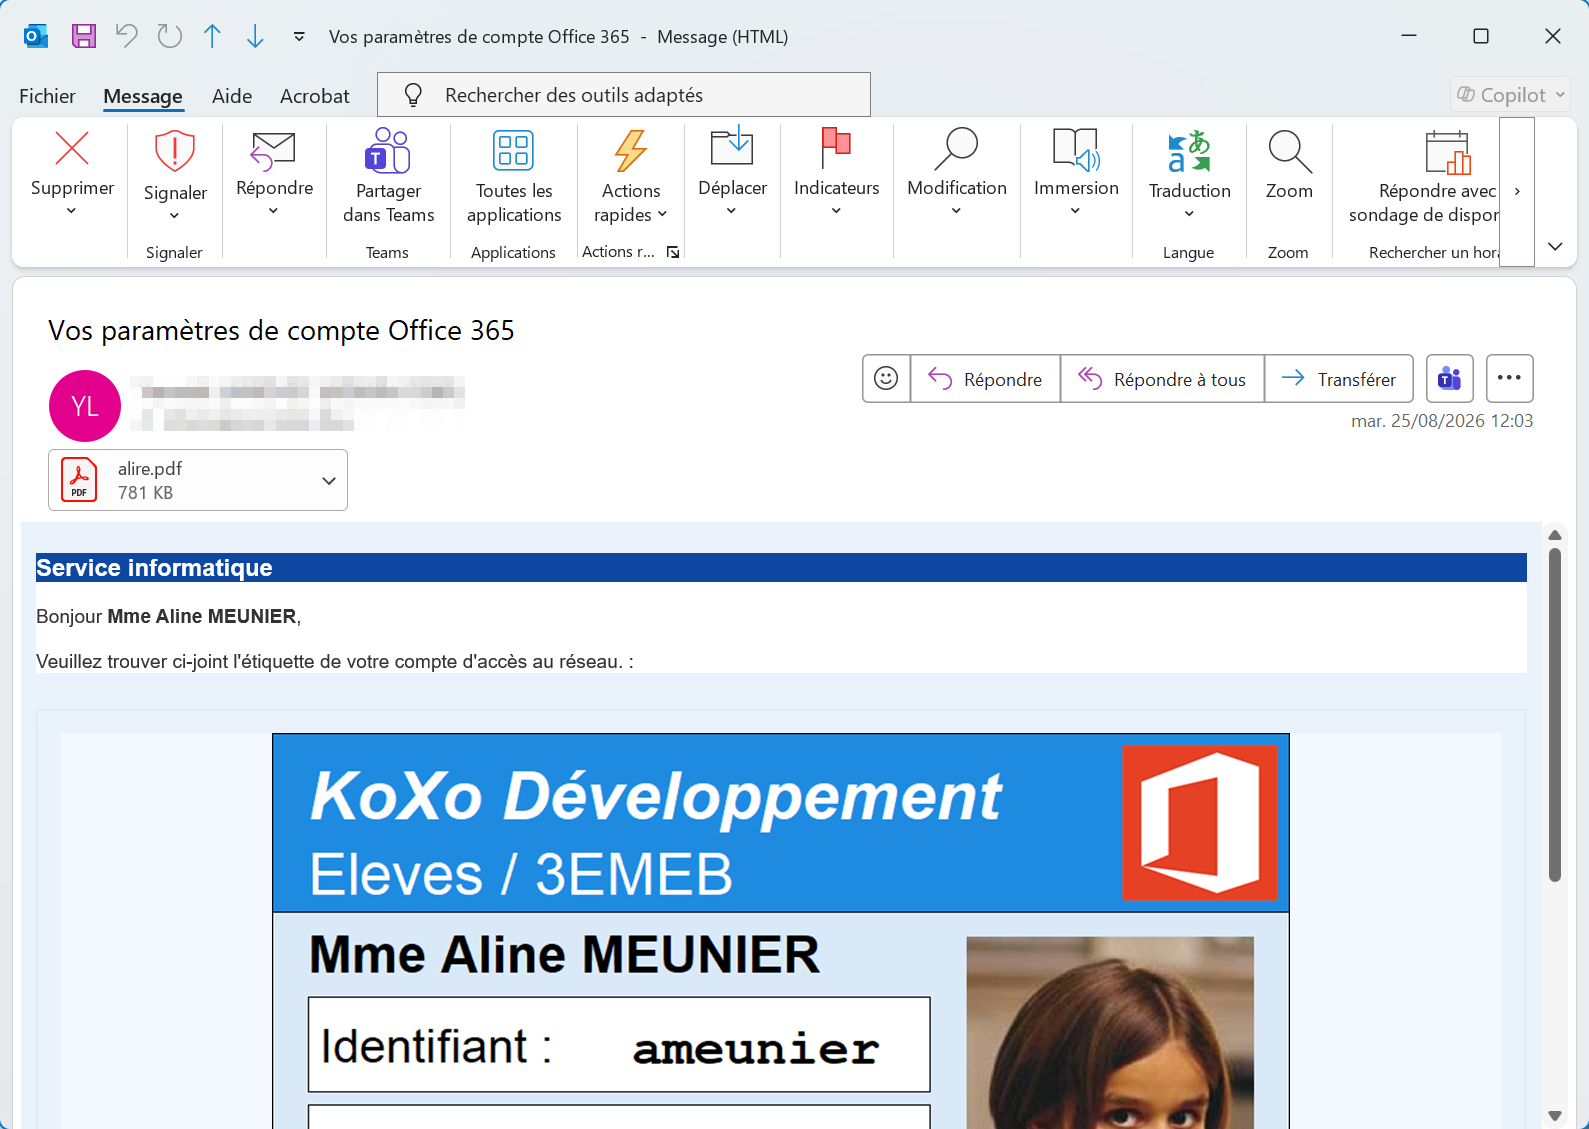The height and width of the screenshot is (1129, 1589).
Task: Open Toutes les applications
Action: coord(514,176)
